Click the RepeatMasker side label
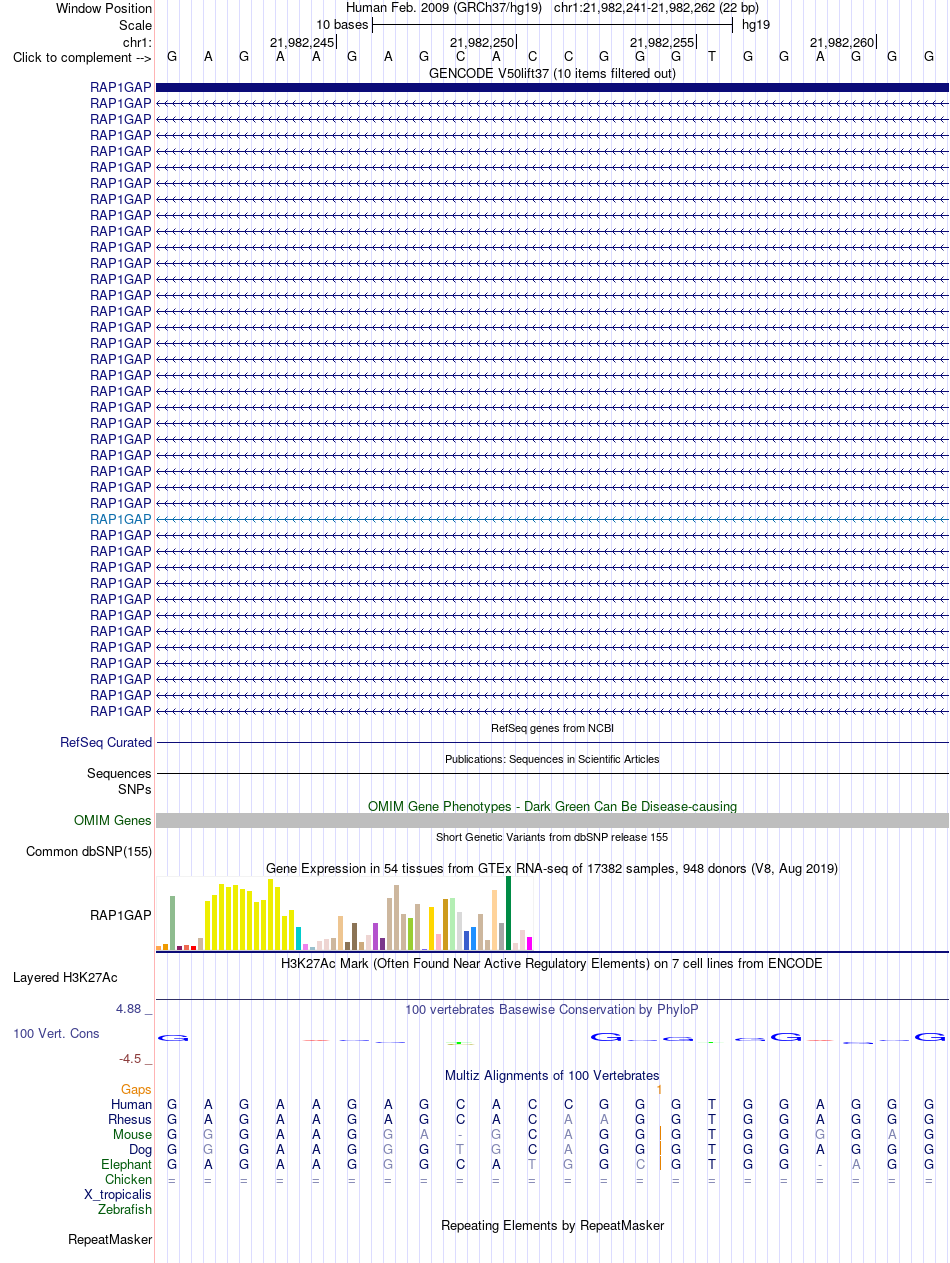This screenshot has height=1263, width=950. pos(110,1239)
